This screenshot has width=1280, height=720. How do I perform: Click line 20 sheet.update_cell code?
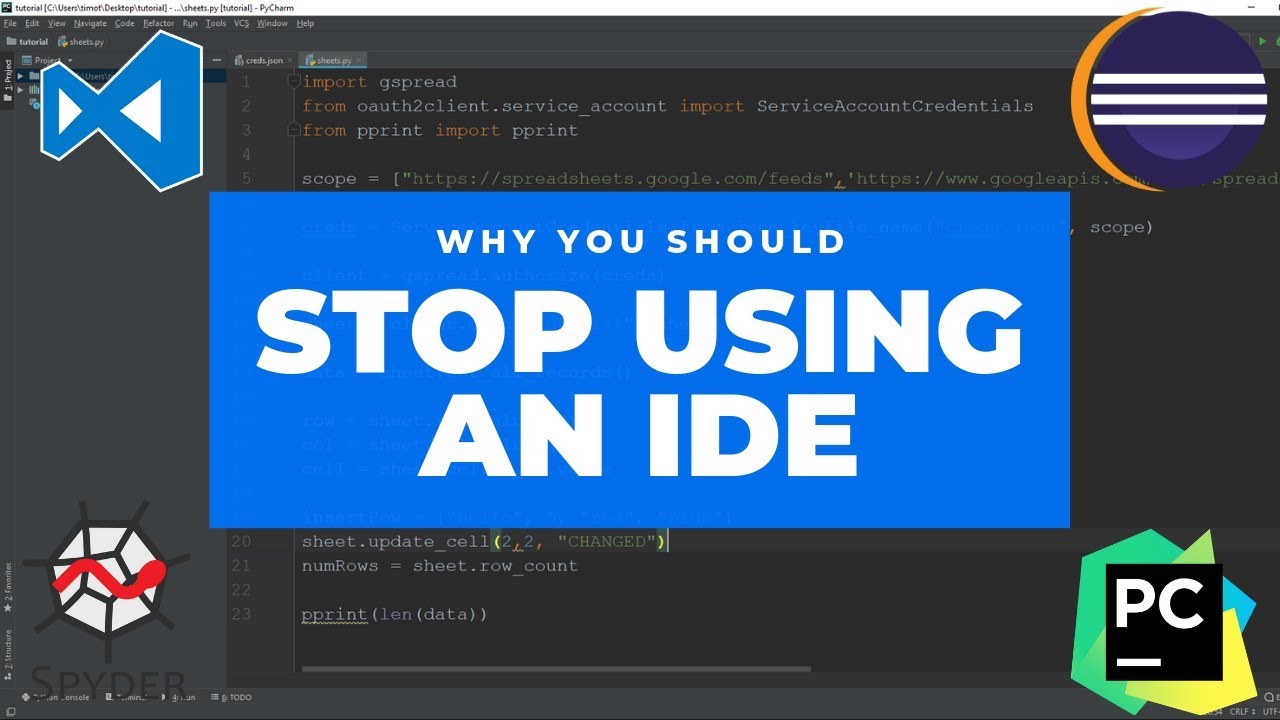[x=484, y=541]
